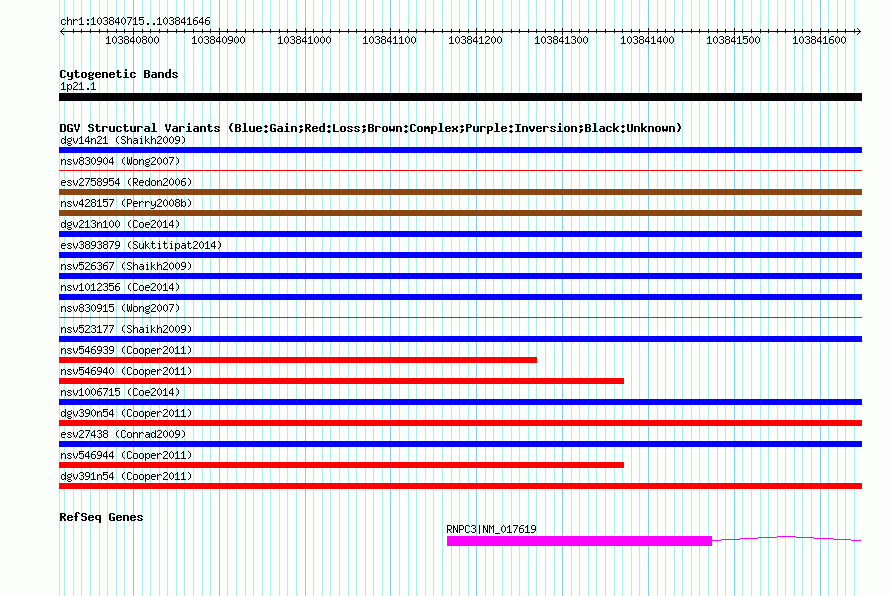Click the blue bar under dgv14n21
This screenshot has width=890, height=596.
[460, 150]
